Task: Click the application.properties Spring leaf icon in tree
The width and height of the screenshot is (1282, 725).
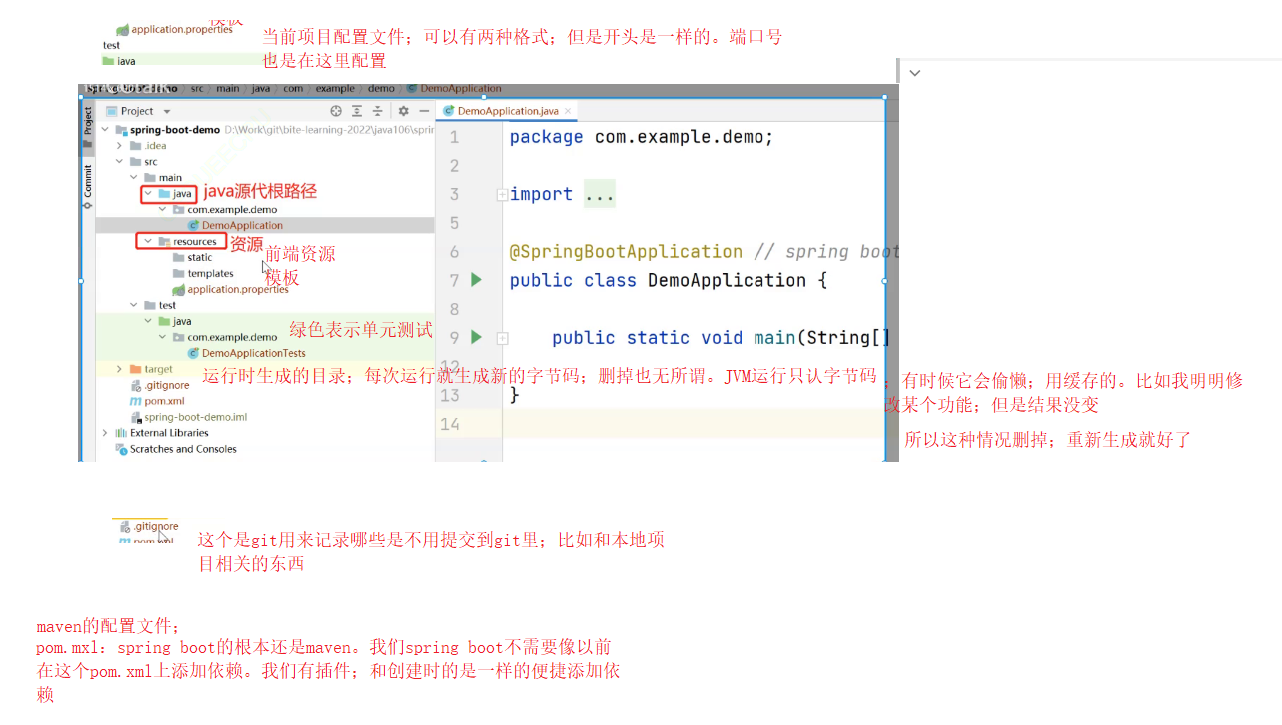Action: (179, 290)
